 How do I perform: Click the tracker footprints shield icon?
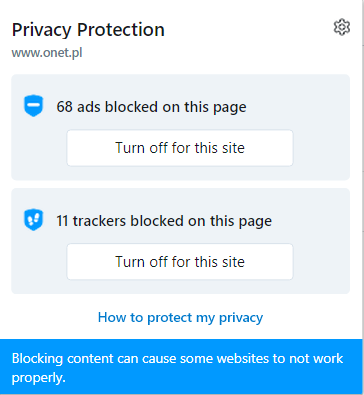point(34,220)
